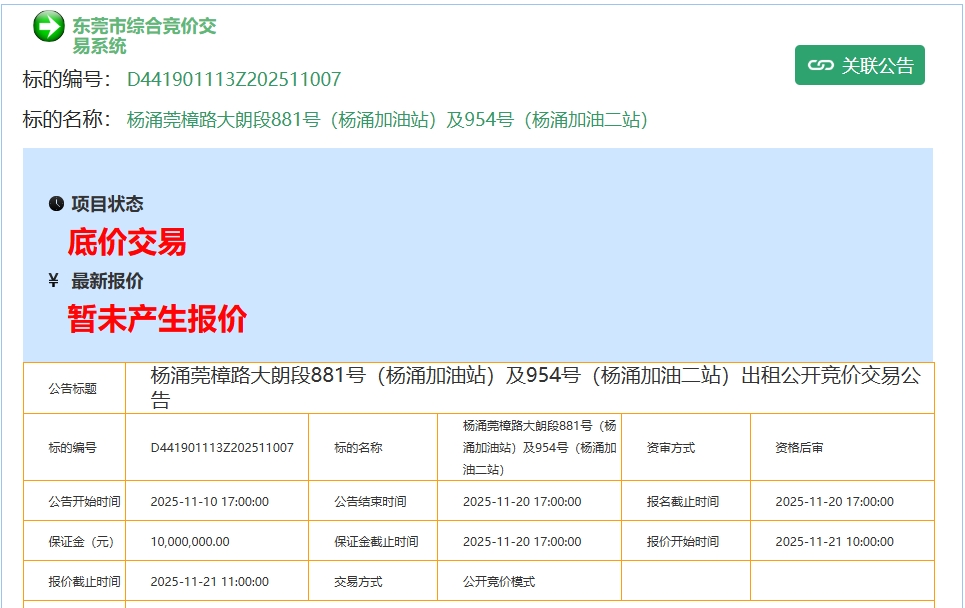Click the 资格后审 qualification review cell
965x608 pixels.
click(799, 448)
